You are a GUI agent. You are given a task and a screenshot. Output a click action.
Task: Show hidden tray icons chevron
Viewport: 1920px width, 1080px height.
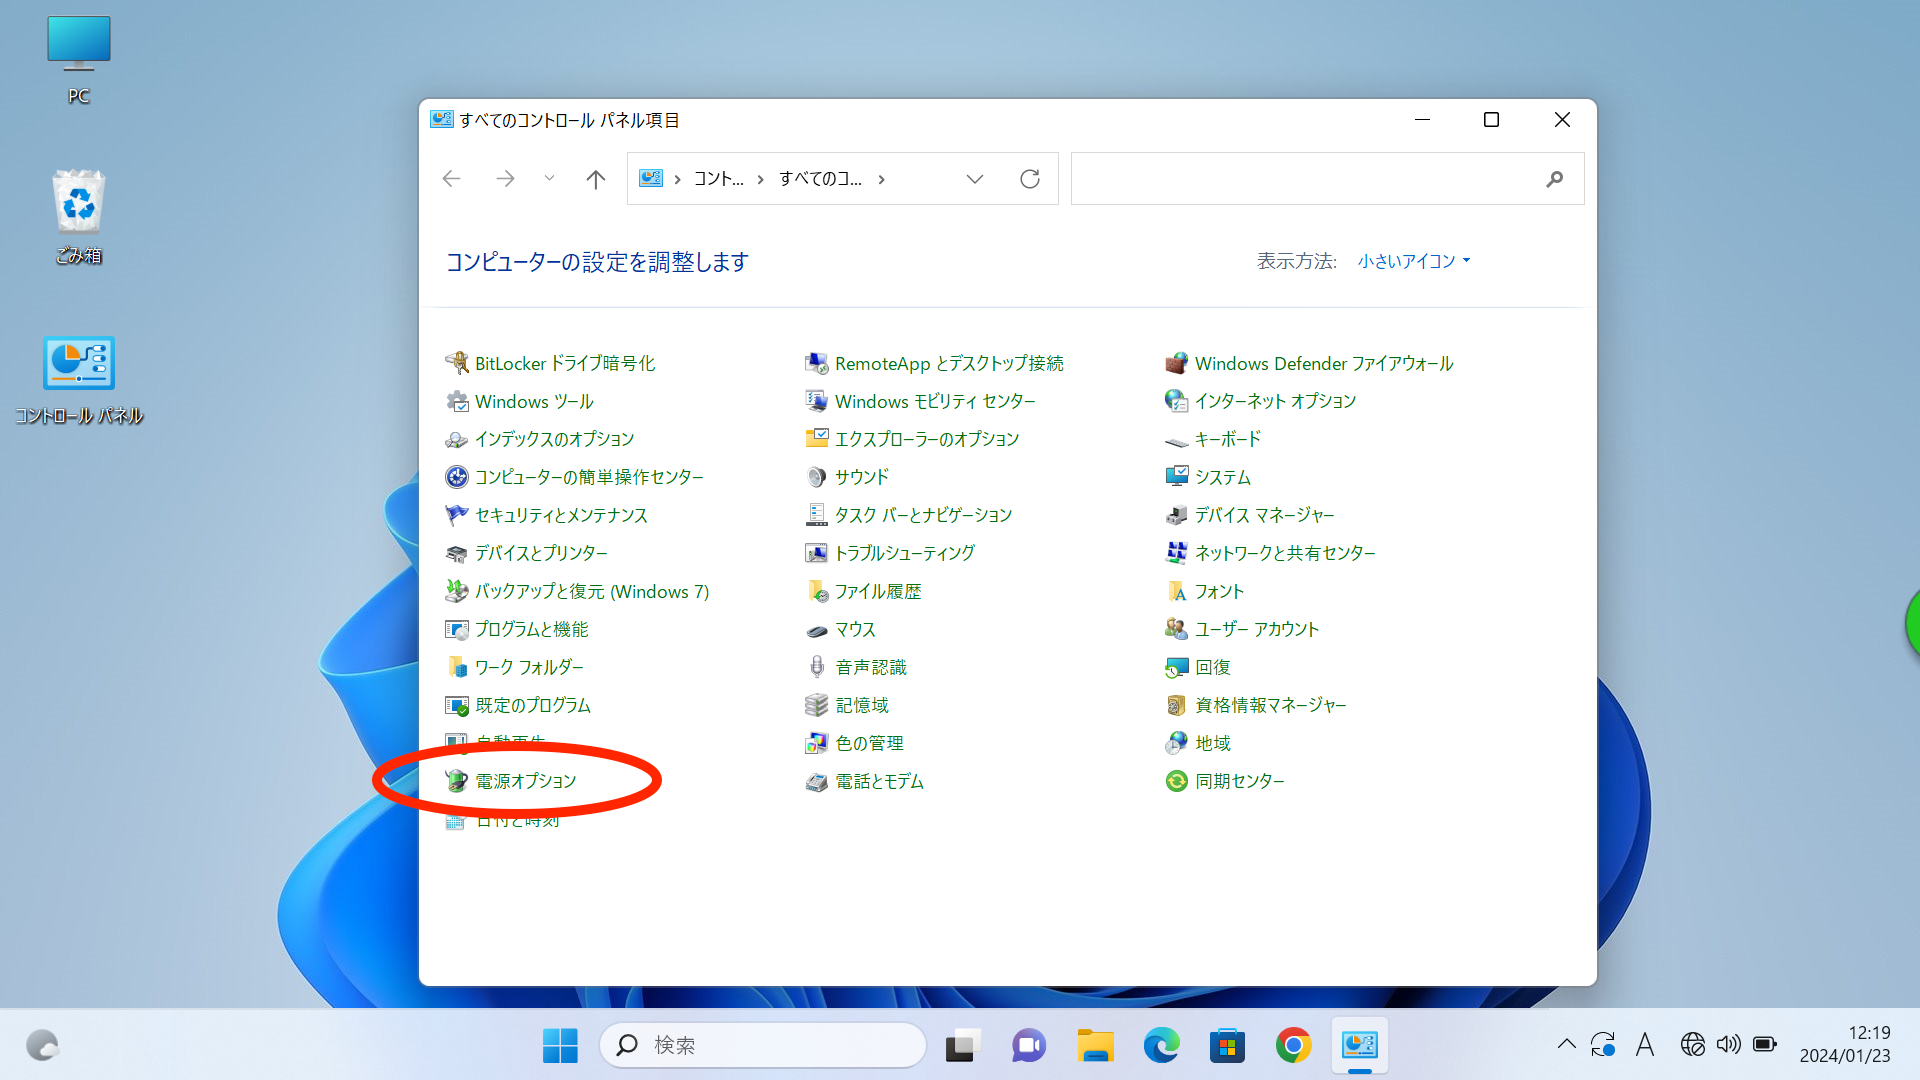(x=1566, y=1045)
